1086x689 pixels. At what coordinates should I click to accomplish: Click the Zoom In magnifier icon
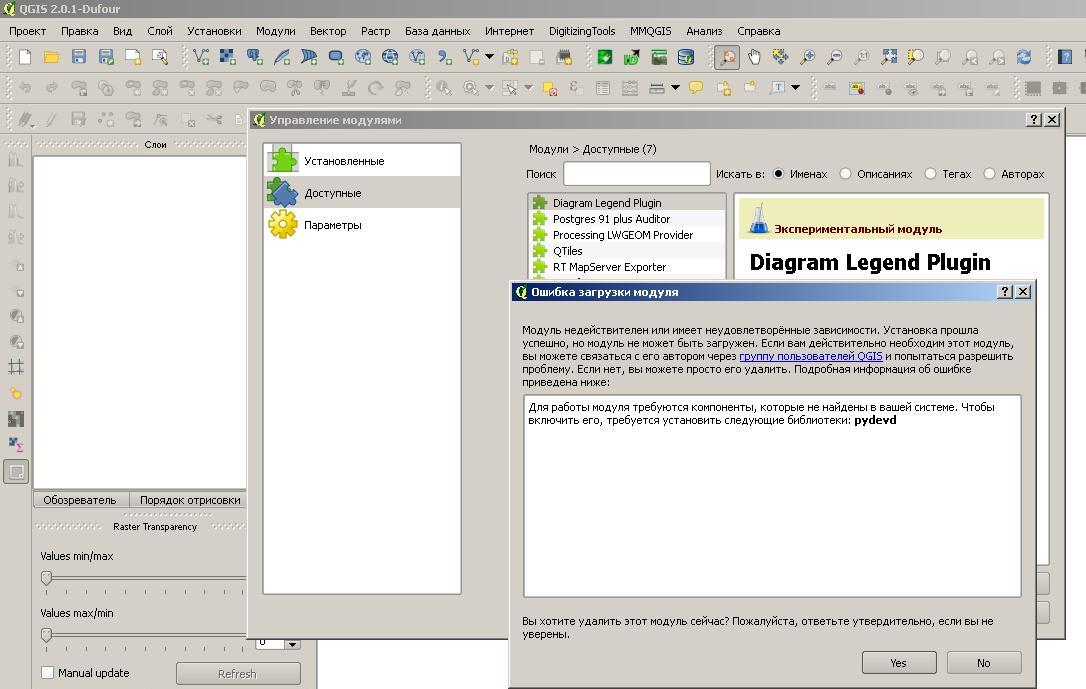(807, 58)
